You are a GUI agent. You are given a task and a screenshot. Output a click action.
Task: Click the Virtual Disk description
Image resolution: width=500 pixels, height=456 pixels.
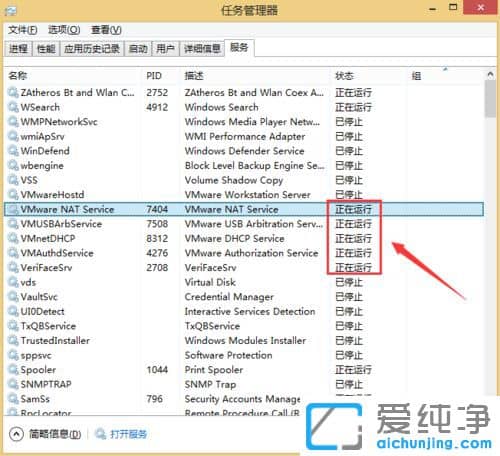tap(210, 282)
